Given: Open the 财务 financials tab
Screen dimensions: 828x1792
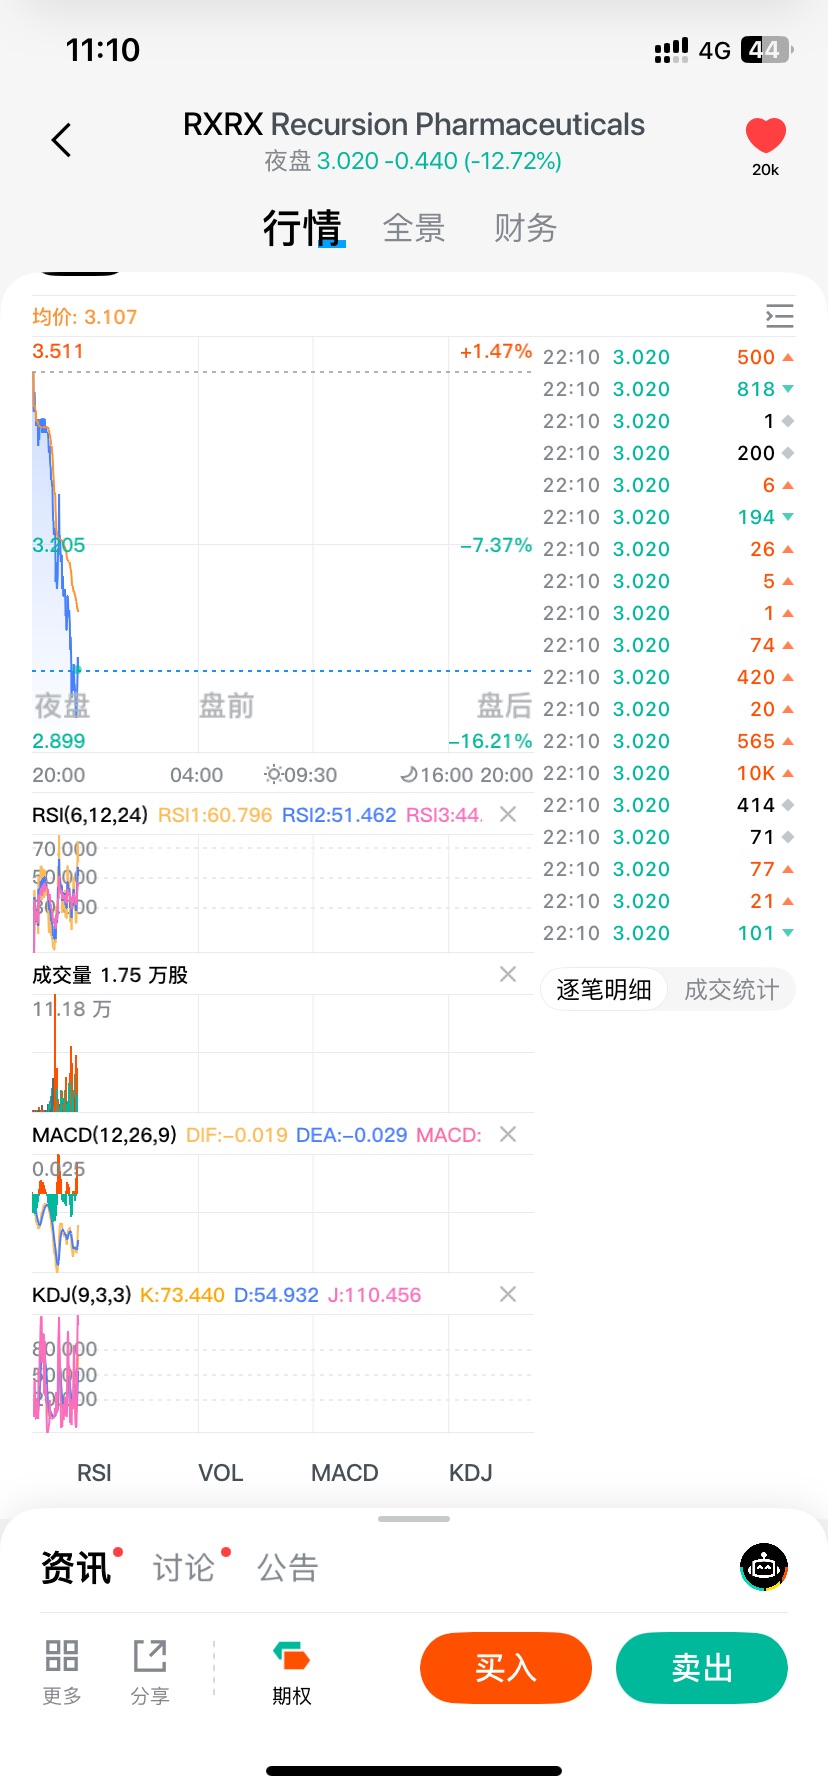Looking at the screenshot, I should tap(525, 228).
